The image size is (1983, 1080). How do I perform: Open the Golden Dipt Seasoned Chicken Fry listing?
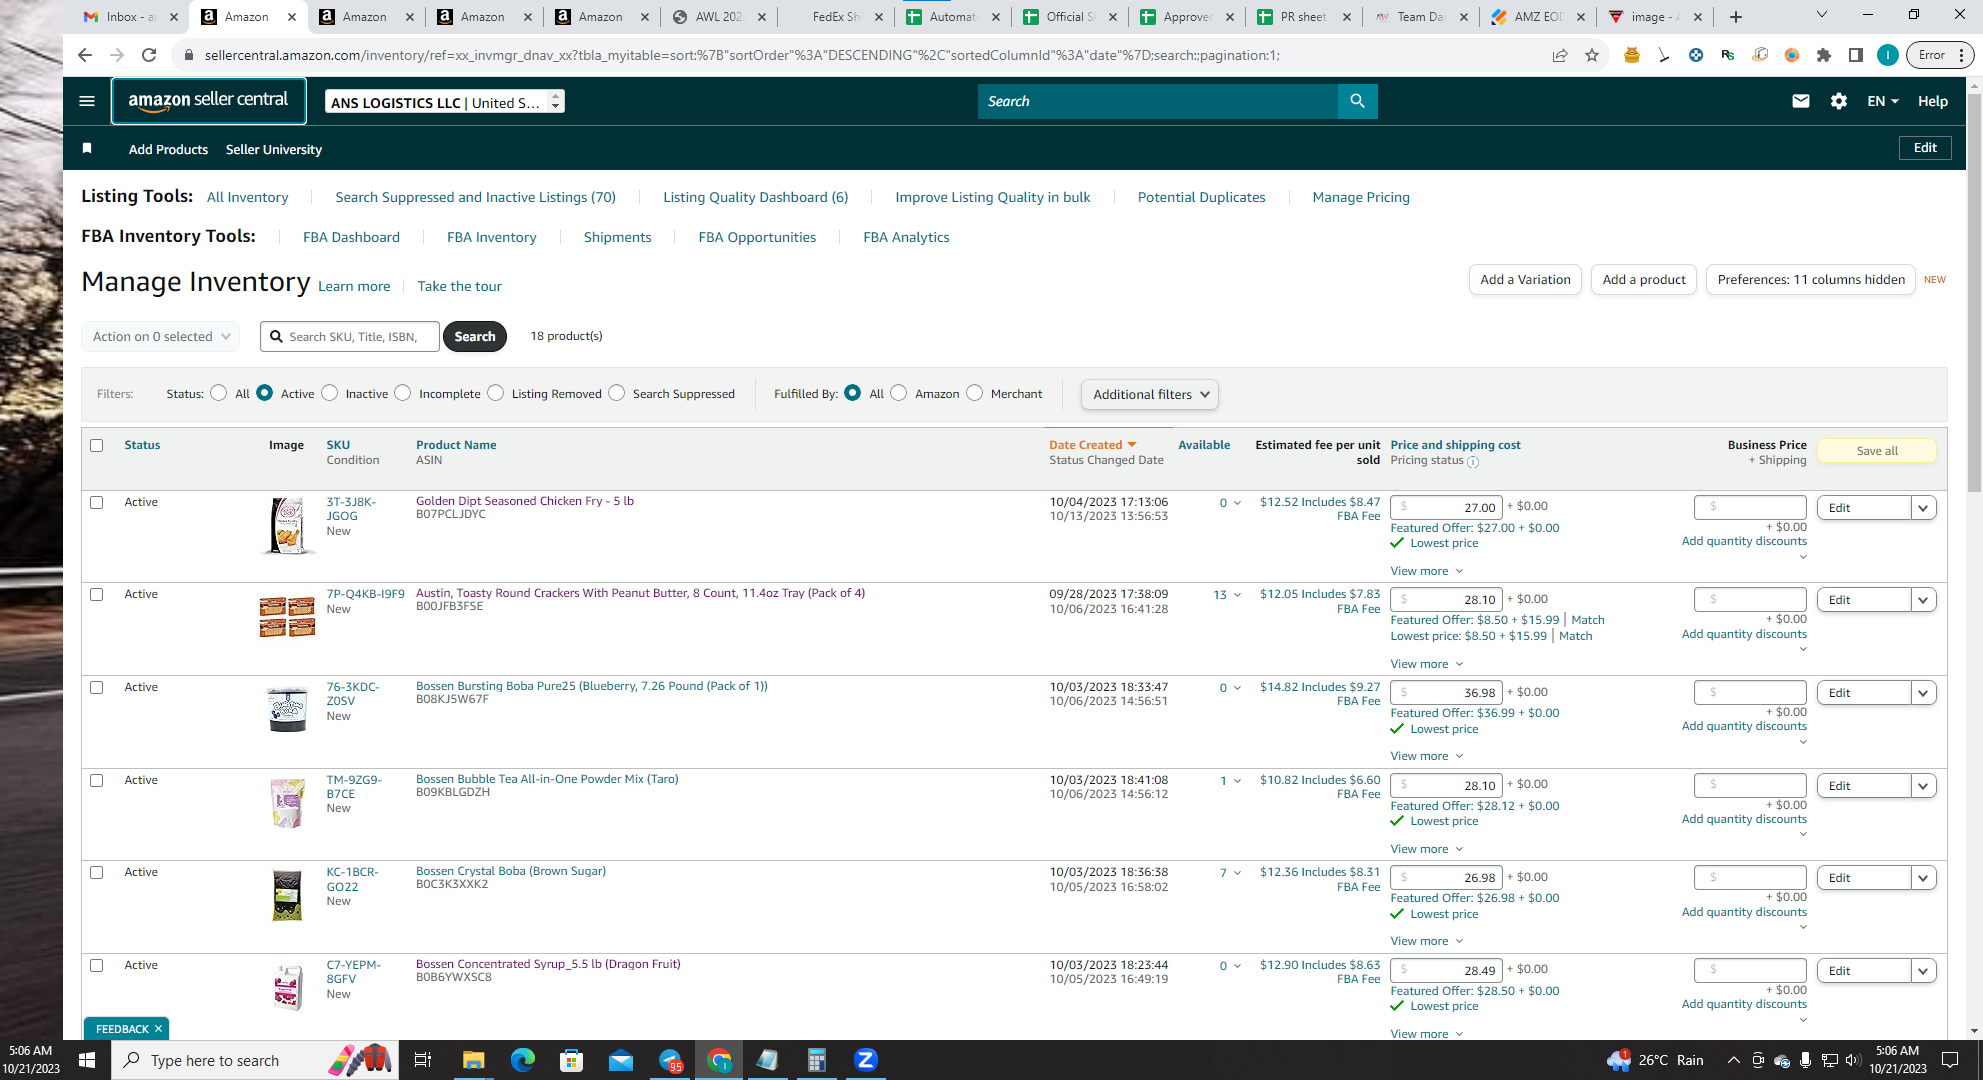click(524, 501)
